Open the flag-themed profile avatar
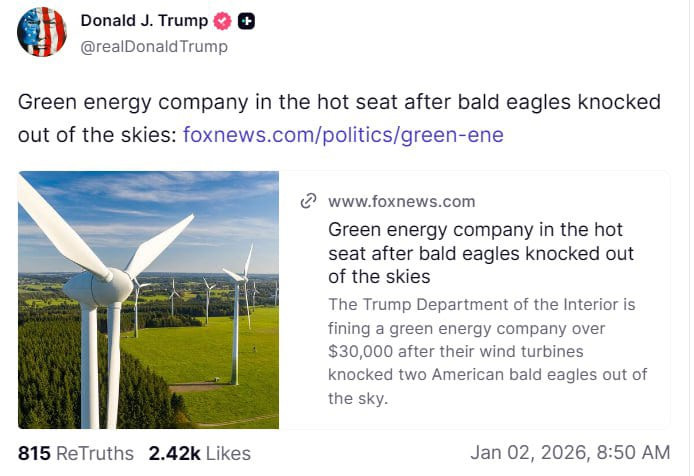Viewport: 694px width, 476px height. point(42,32)
